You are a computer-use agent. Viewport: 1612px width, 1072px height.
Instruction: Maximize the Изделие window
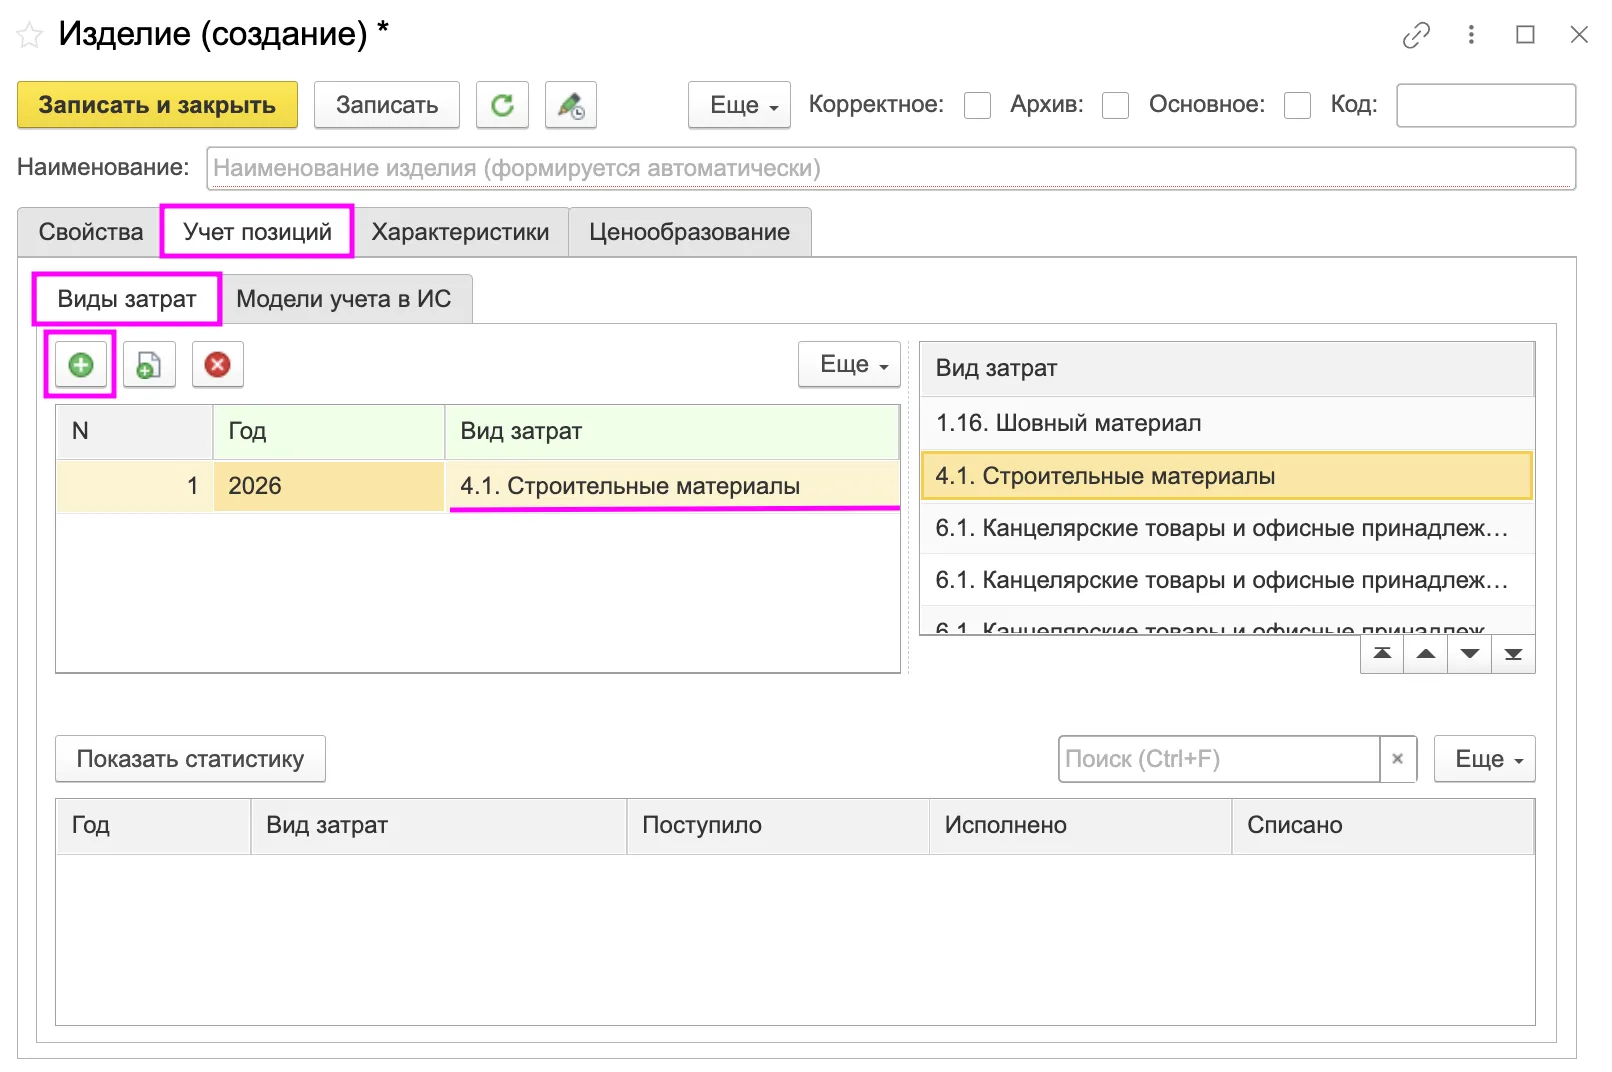point(1525,35)
